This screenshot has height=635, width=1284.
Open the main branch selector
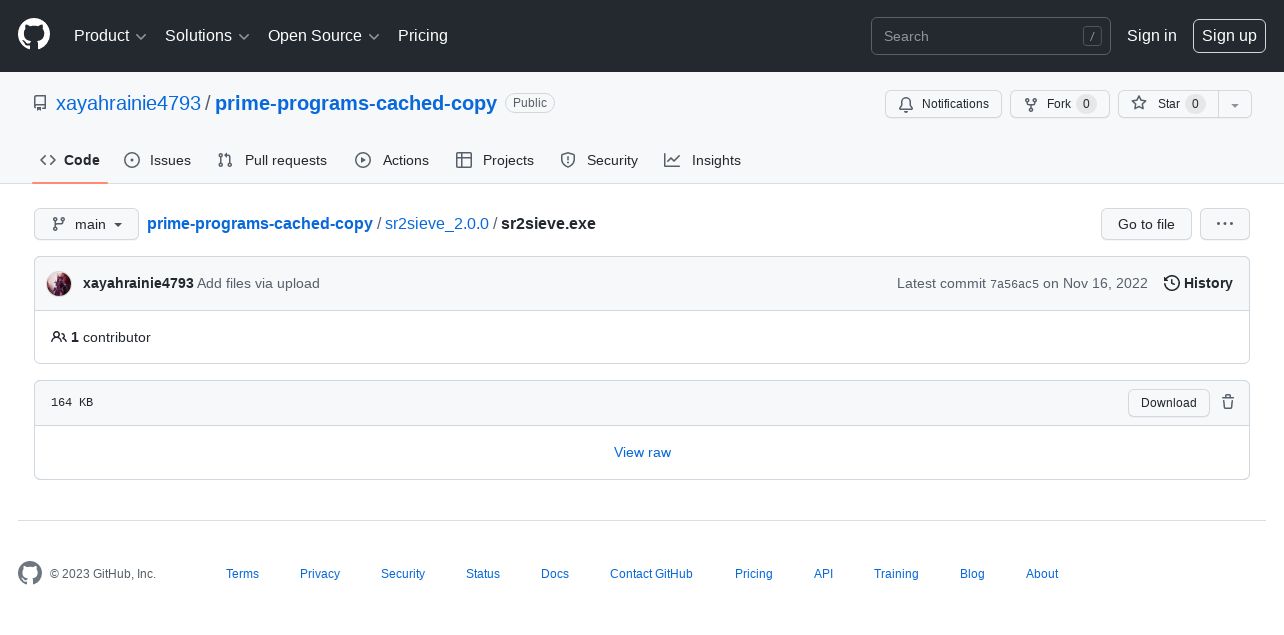coord(86,224)
